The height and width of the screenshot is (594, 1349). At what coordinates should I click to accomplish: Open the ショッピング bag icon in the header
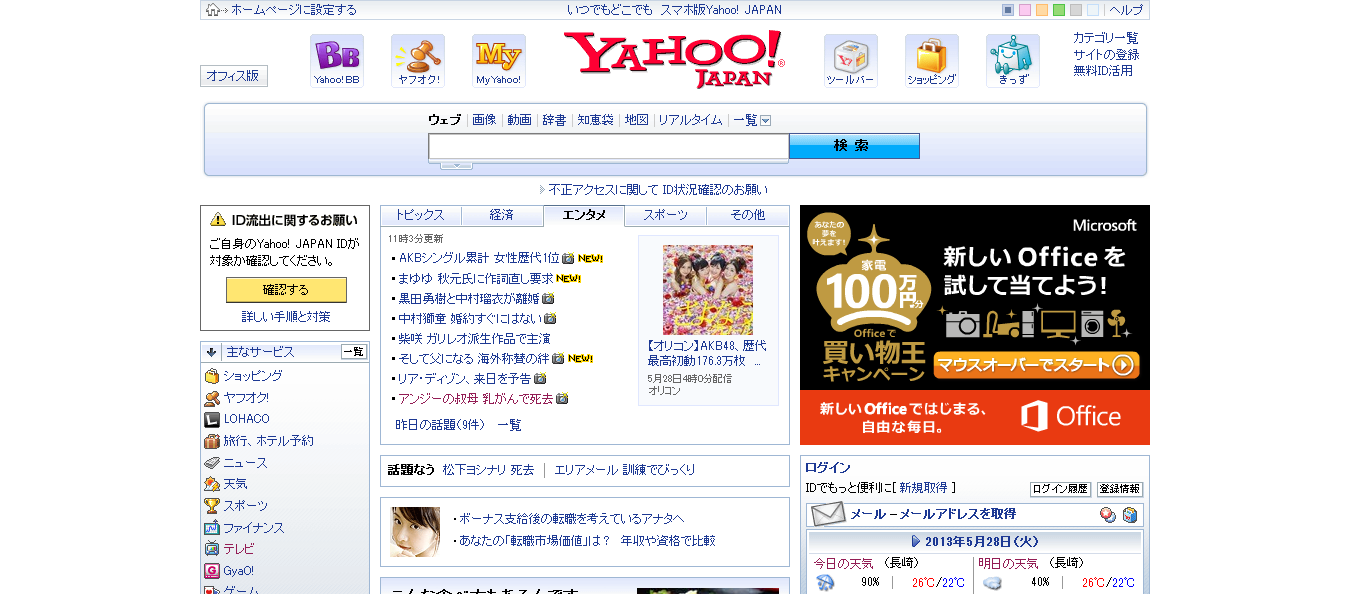click(932, 61)
